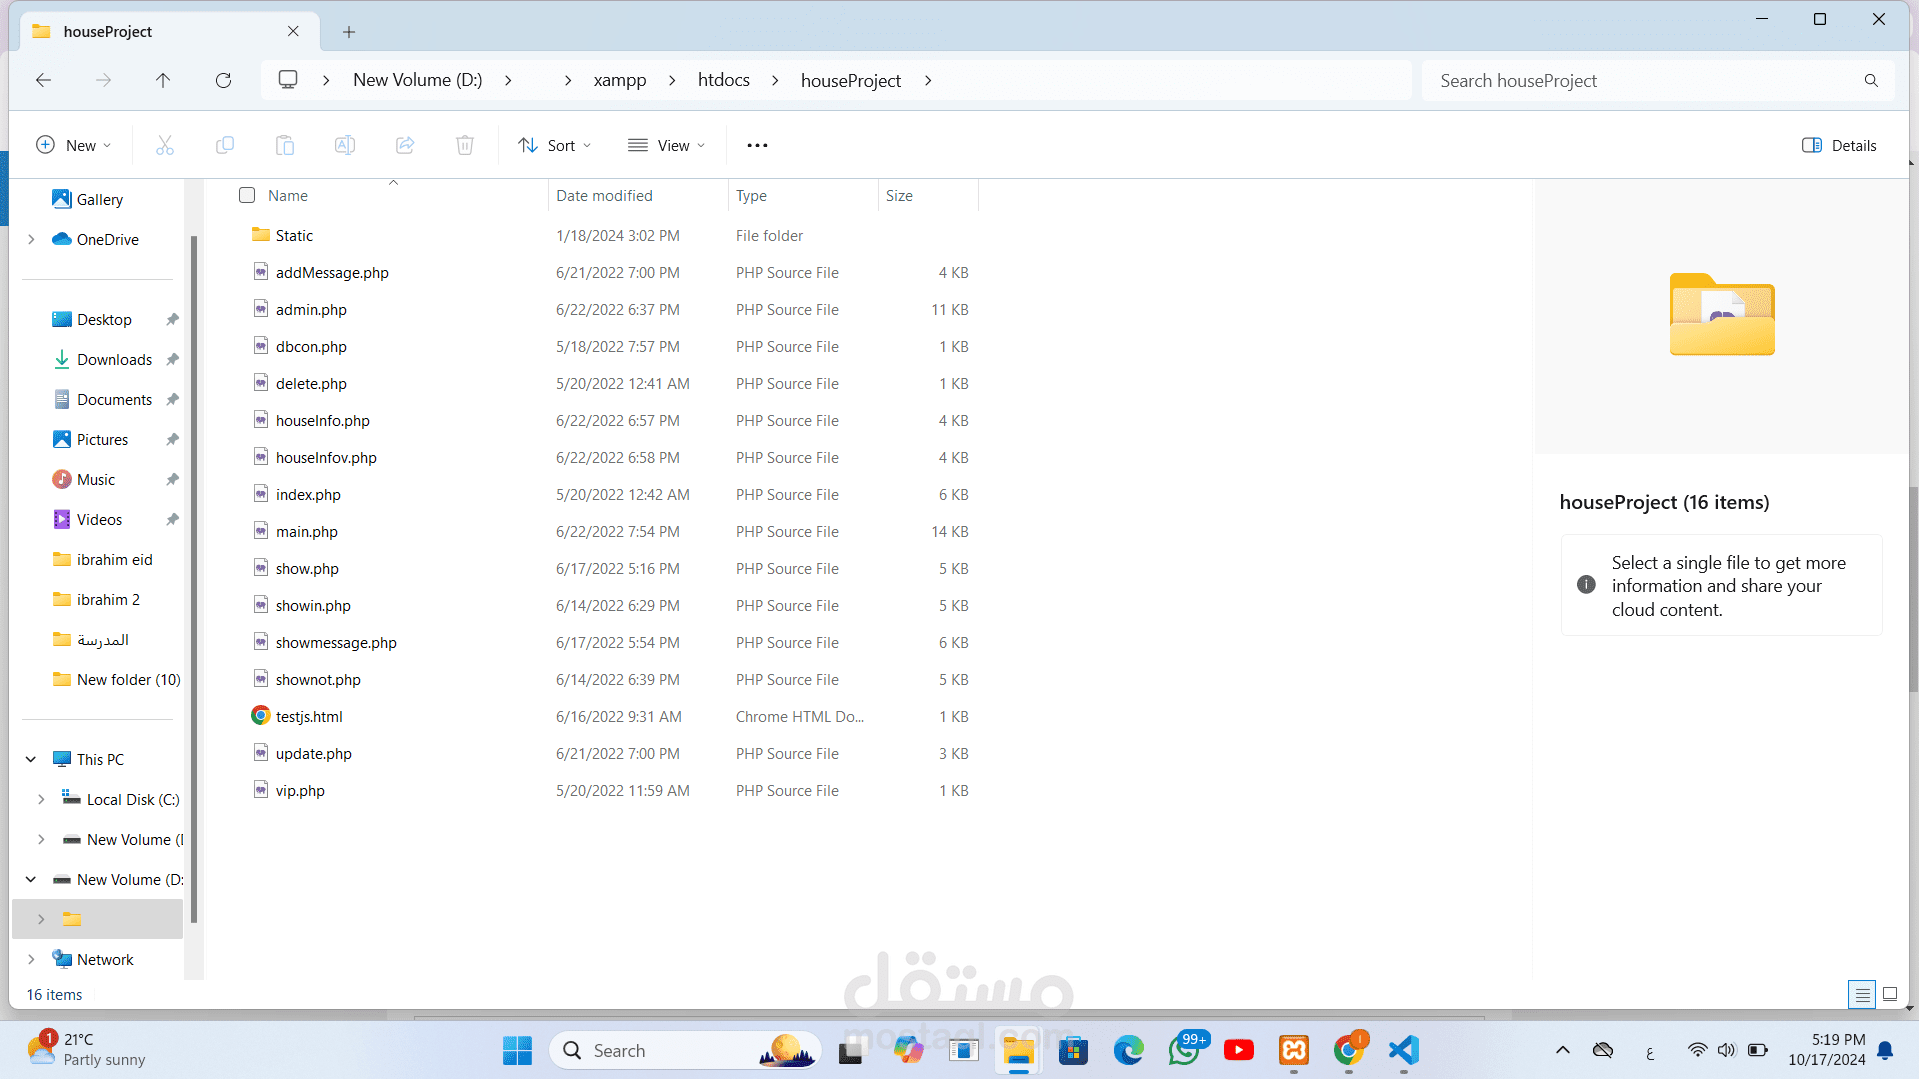
Task: Click the Cut scissors icon in toolbar
Action: (165, 146)
